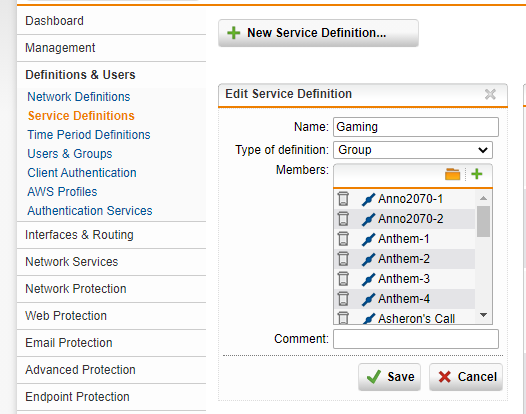The width and height of the screenshot is (526, 414).
Task: Click service icon next to Anthem-2
Action: point(368,259)
